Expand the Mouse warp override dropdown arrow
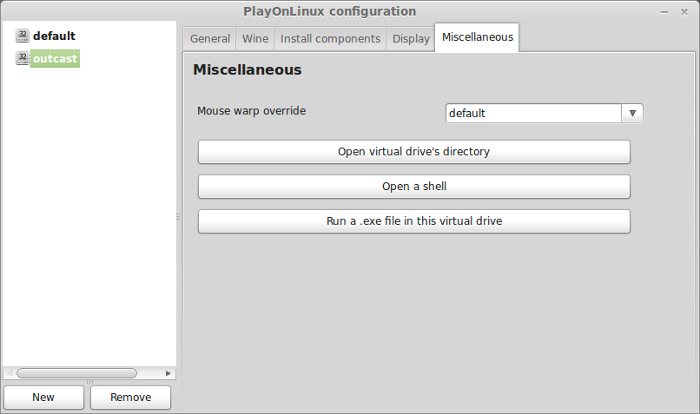 click(632, 113)
